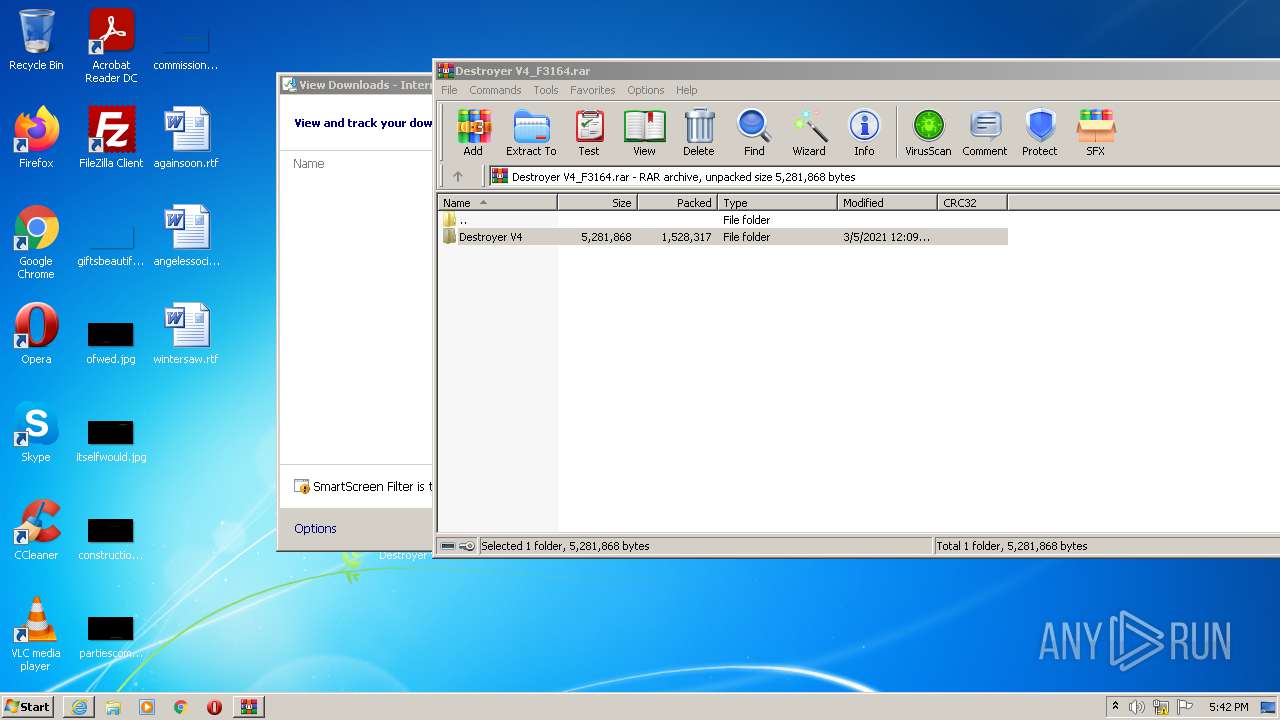Sort by the Type column header
Image resolution: width=1280 pixels, height=720 pixels.
tap(777, 202)
